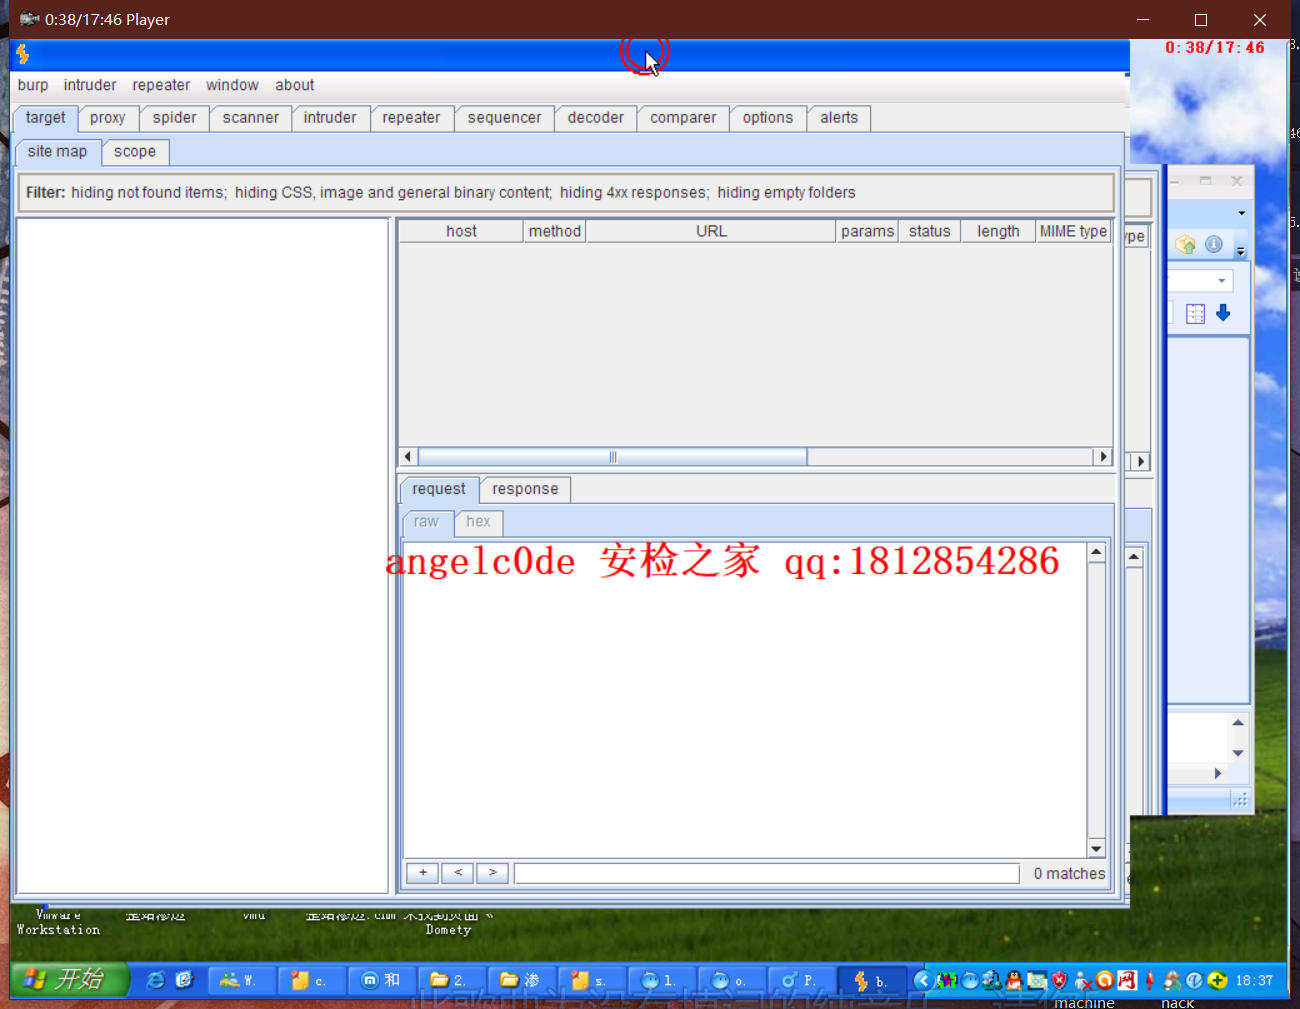Switch to the alerts tab
Viewport: 1300px width, 1009px height.
click(x=839, y=118)
